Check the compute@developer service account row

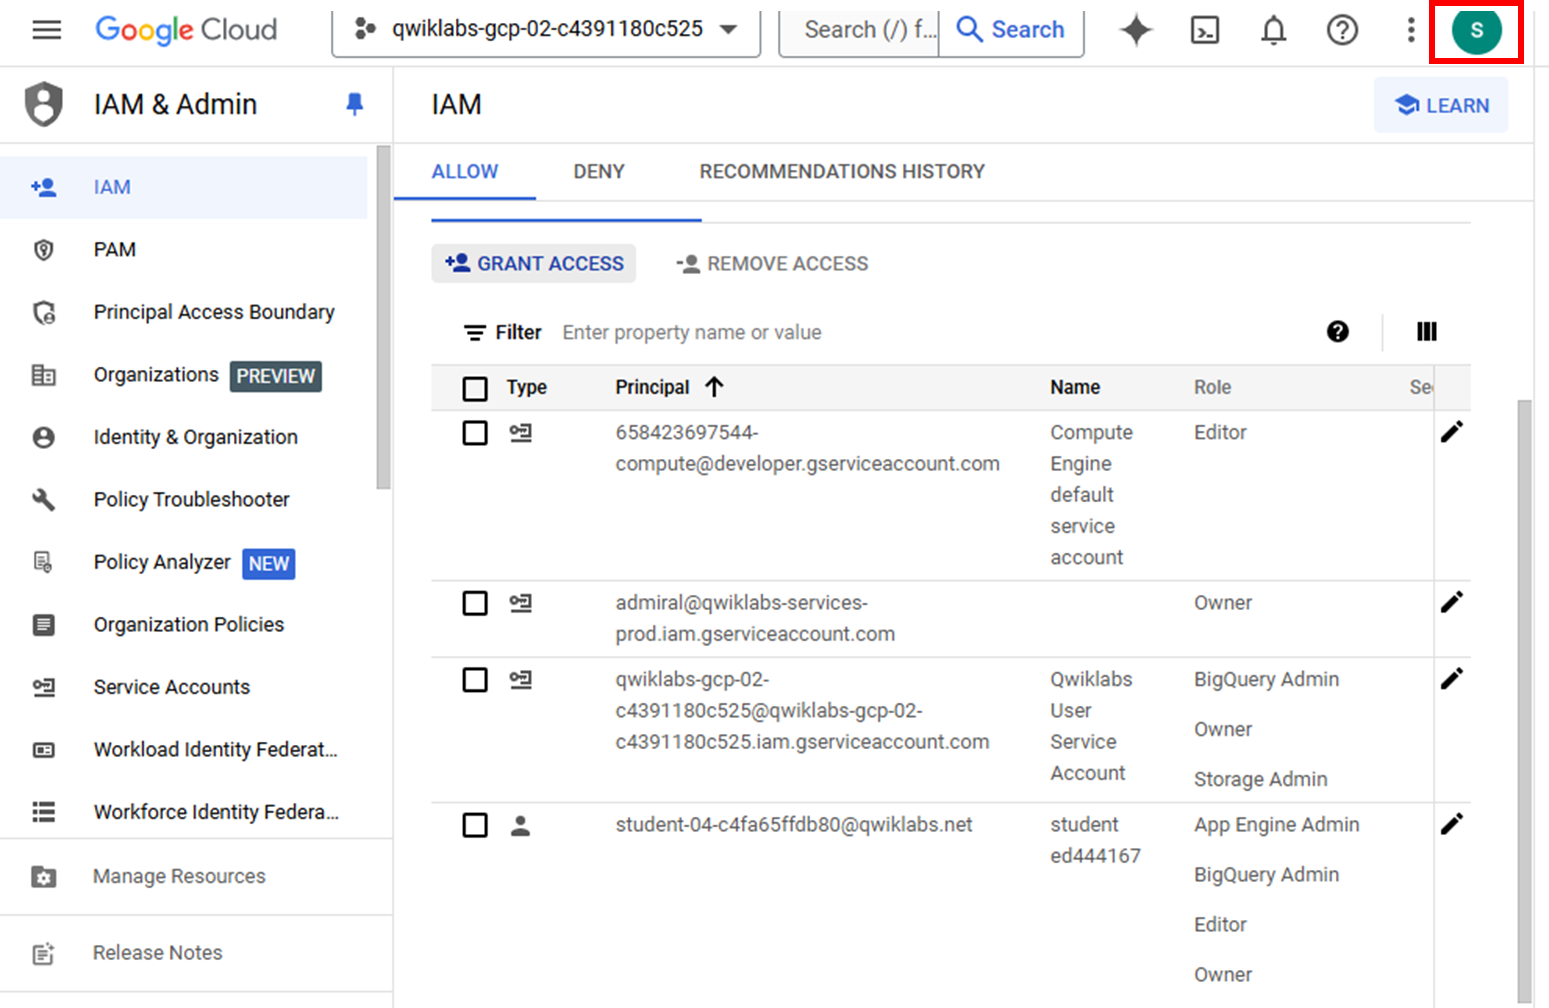[x=475, y=433]
